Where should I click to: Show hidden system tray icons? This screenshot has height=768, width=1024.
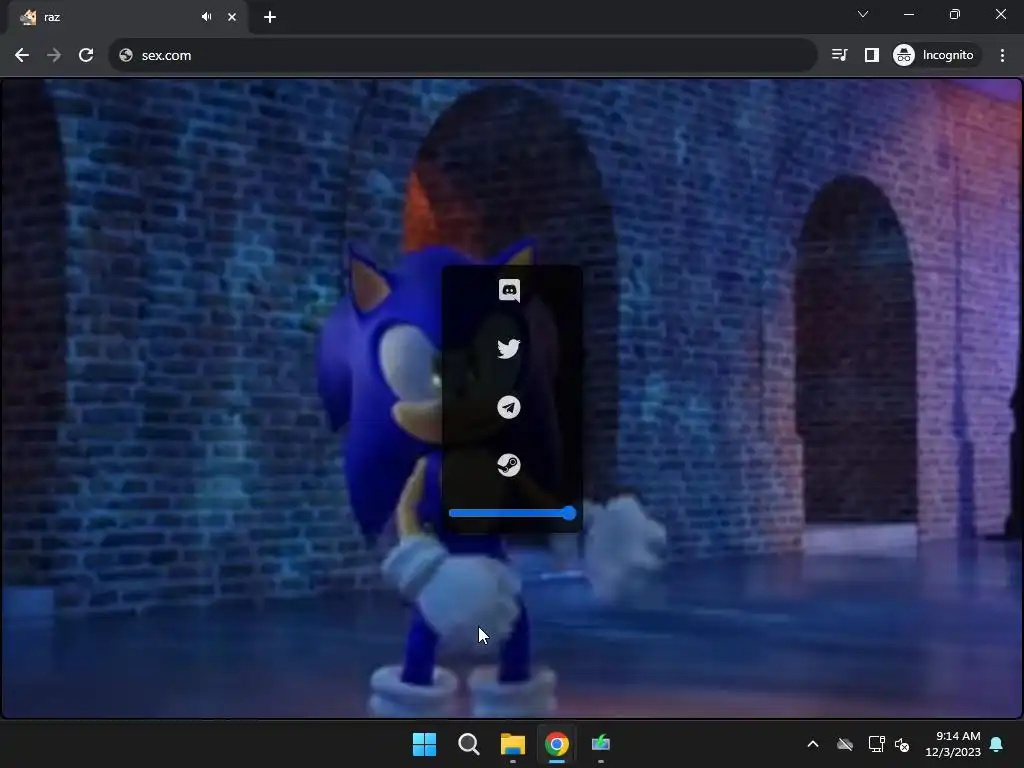click(813, 744)
